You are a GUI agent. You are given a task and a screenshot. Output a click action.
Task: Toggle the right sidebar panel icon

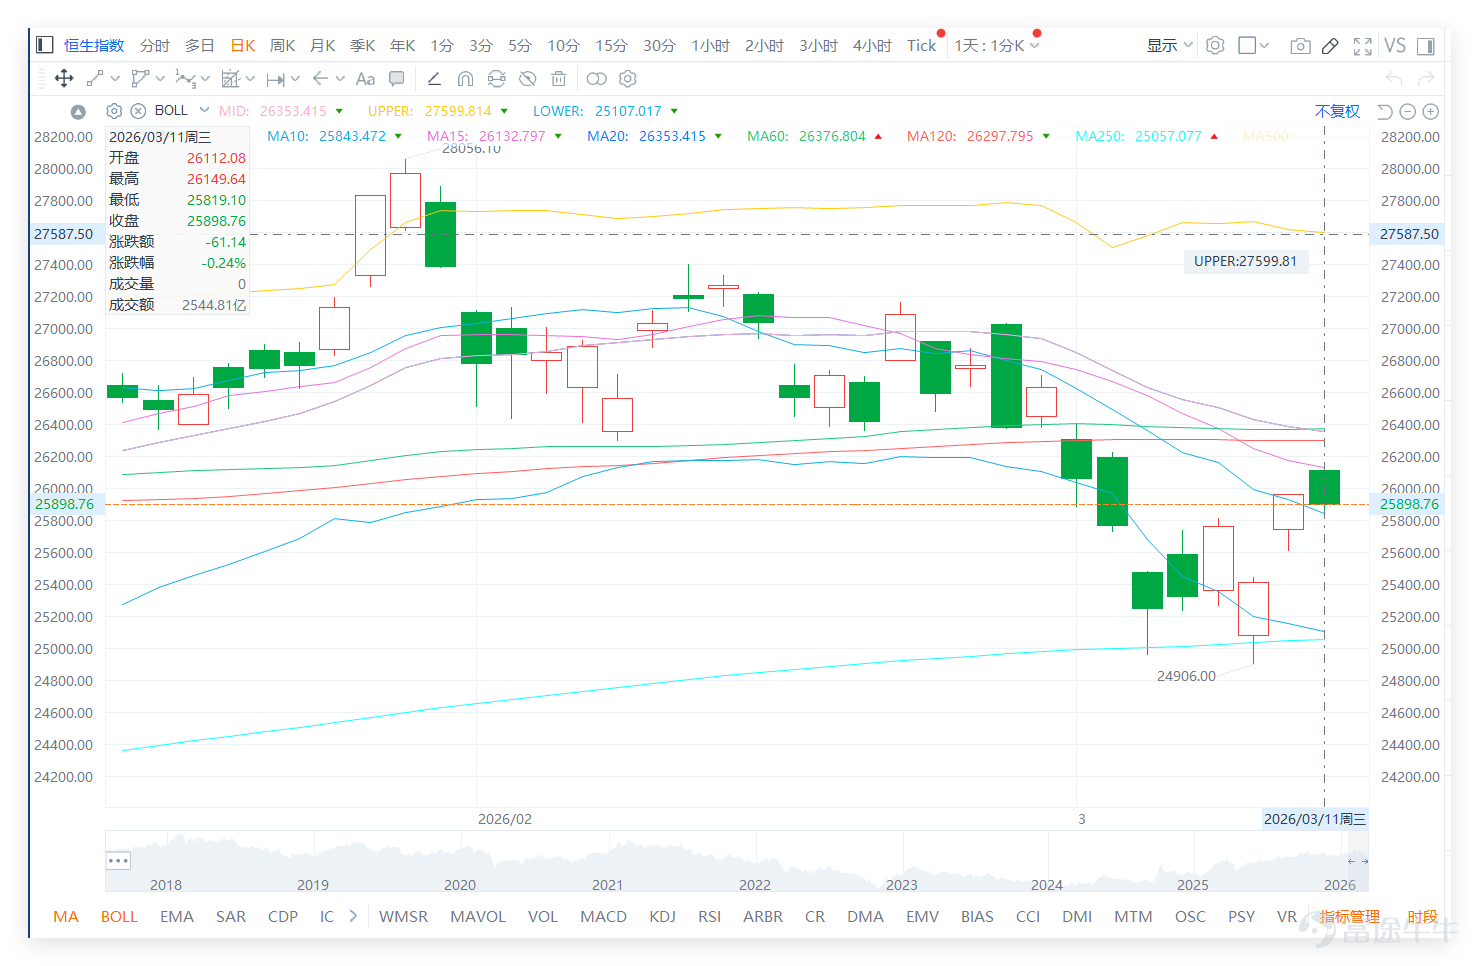click(1426, 46)
